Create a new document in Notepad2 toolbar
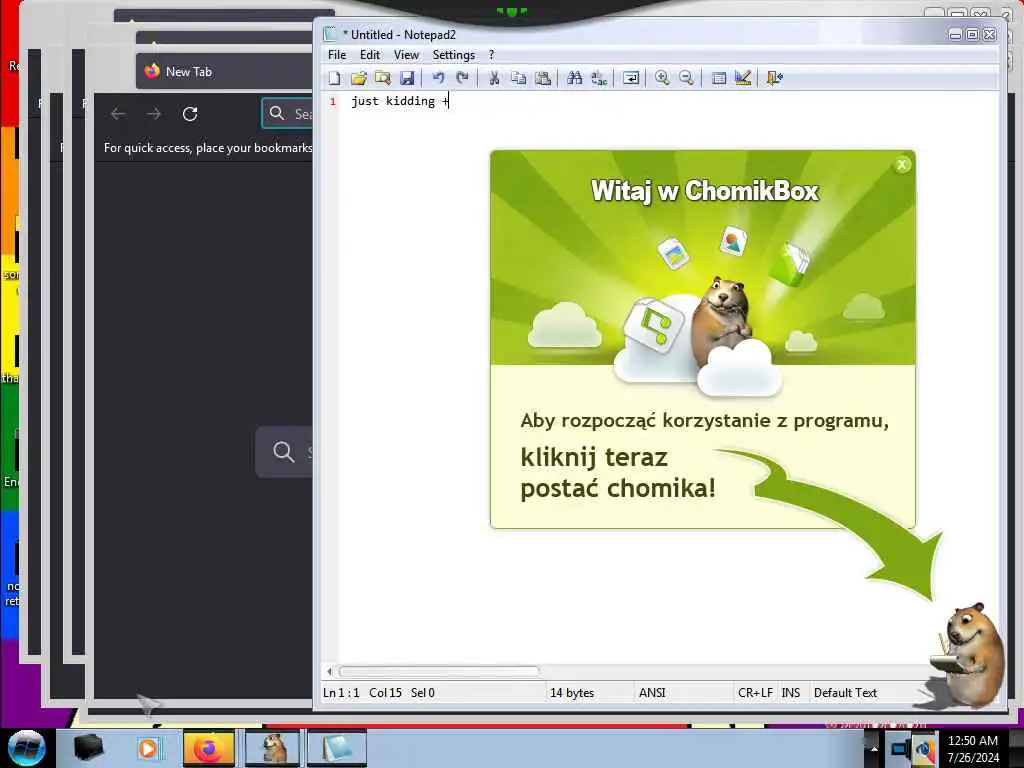Viewport: 1024px width, 768px height. (x=334, y=78)
